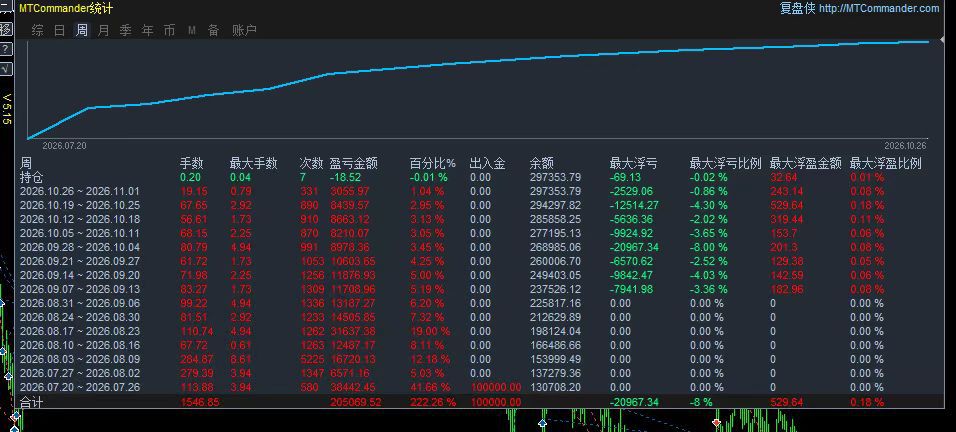956x432 pixels.
Task: Select row 2026.09.07 ~ 2026.09.13
Action: pyautogui.click(x=478, y=289)
